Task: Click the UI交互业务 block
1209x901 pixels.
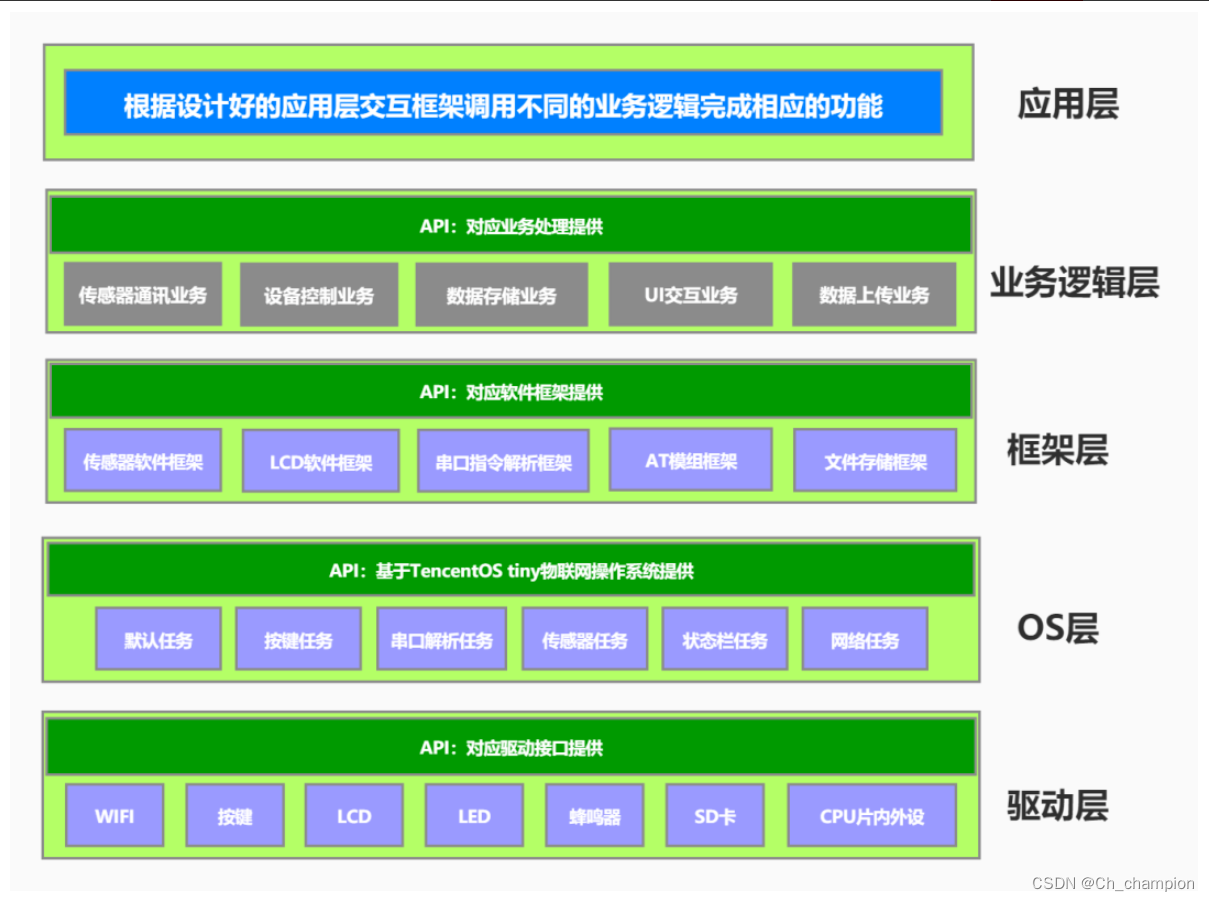Action: click(691, 294)
